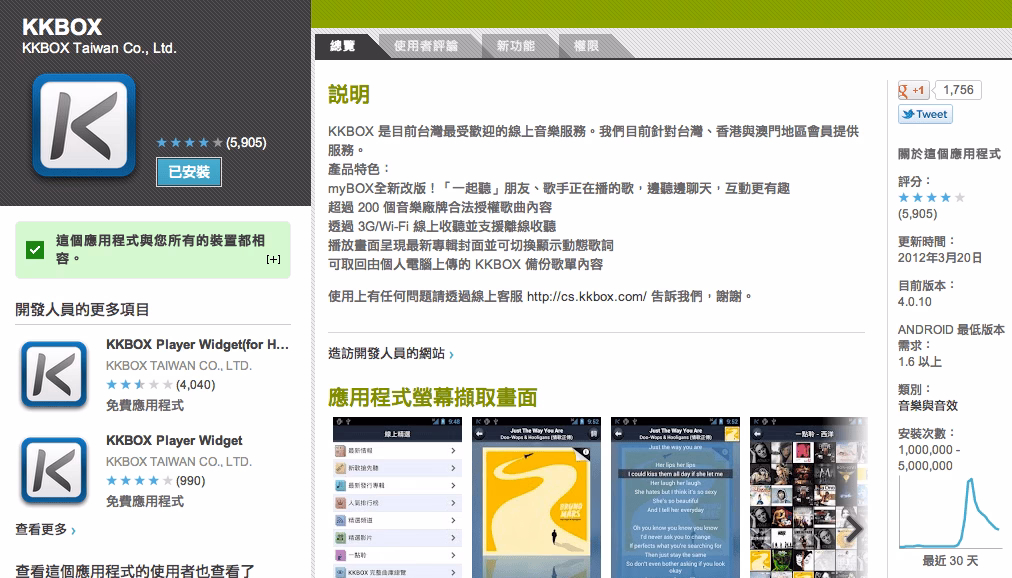Click the green compatibility checkmark icon
This screenshot has height=578, width=1012.
[x=35, y=250]
